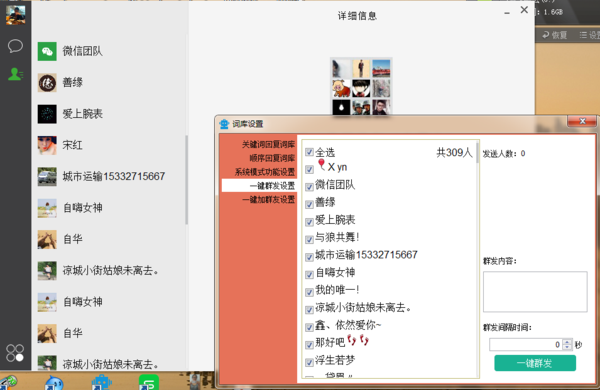The image size is (600, 390).
Task: Uncheck 自嗨女神 in the mass send list
Action: click(309, 275)
